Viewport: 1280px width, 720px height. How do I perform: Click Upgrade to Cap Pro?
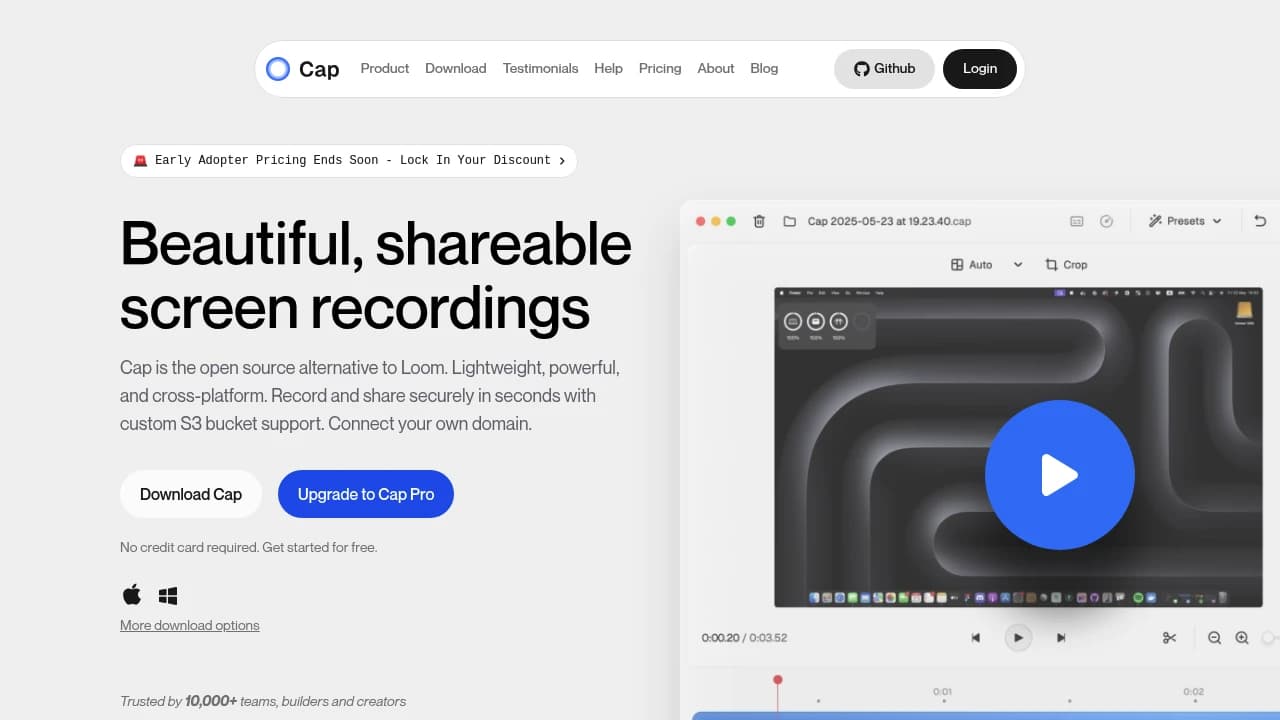coord(366,494)
